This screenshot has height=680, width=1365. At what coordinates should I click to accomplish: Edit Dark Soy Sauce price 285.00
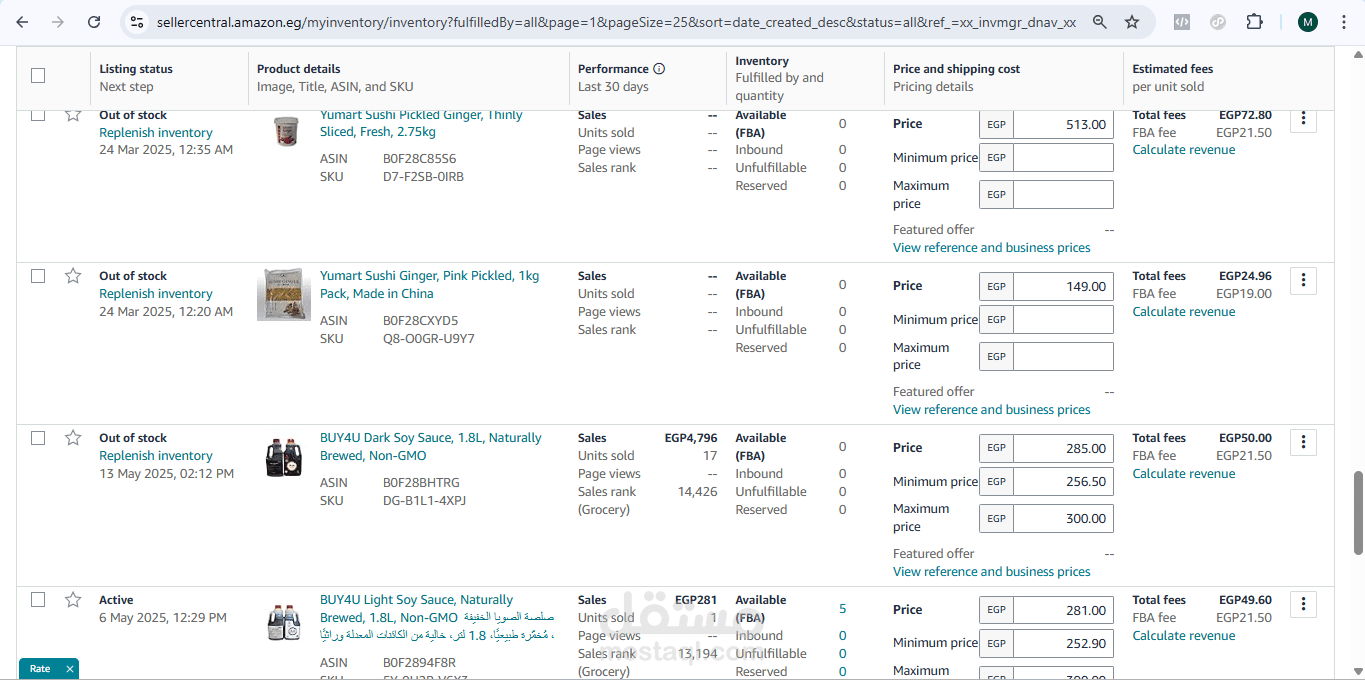pos(1063,448)
